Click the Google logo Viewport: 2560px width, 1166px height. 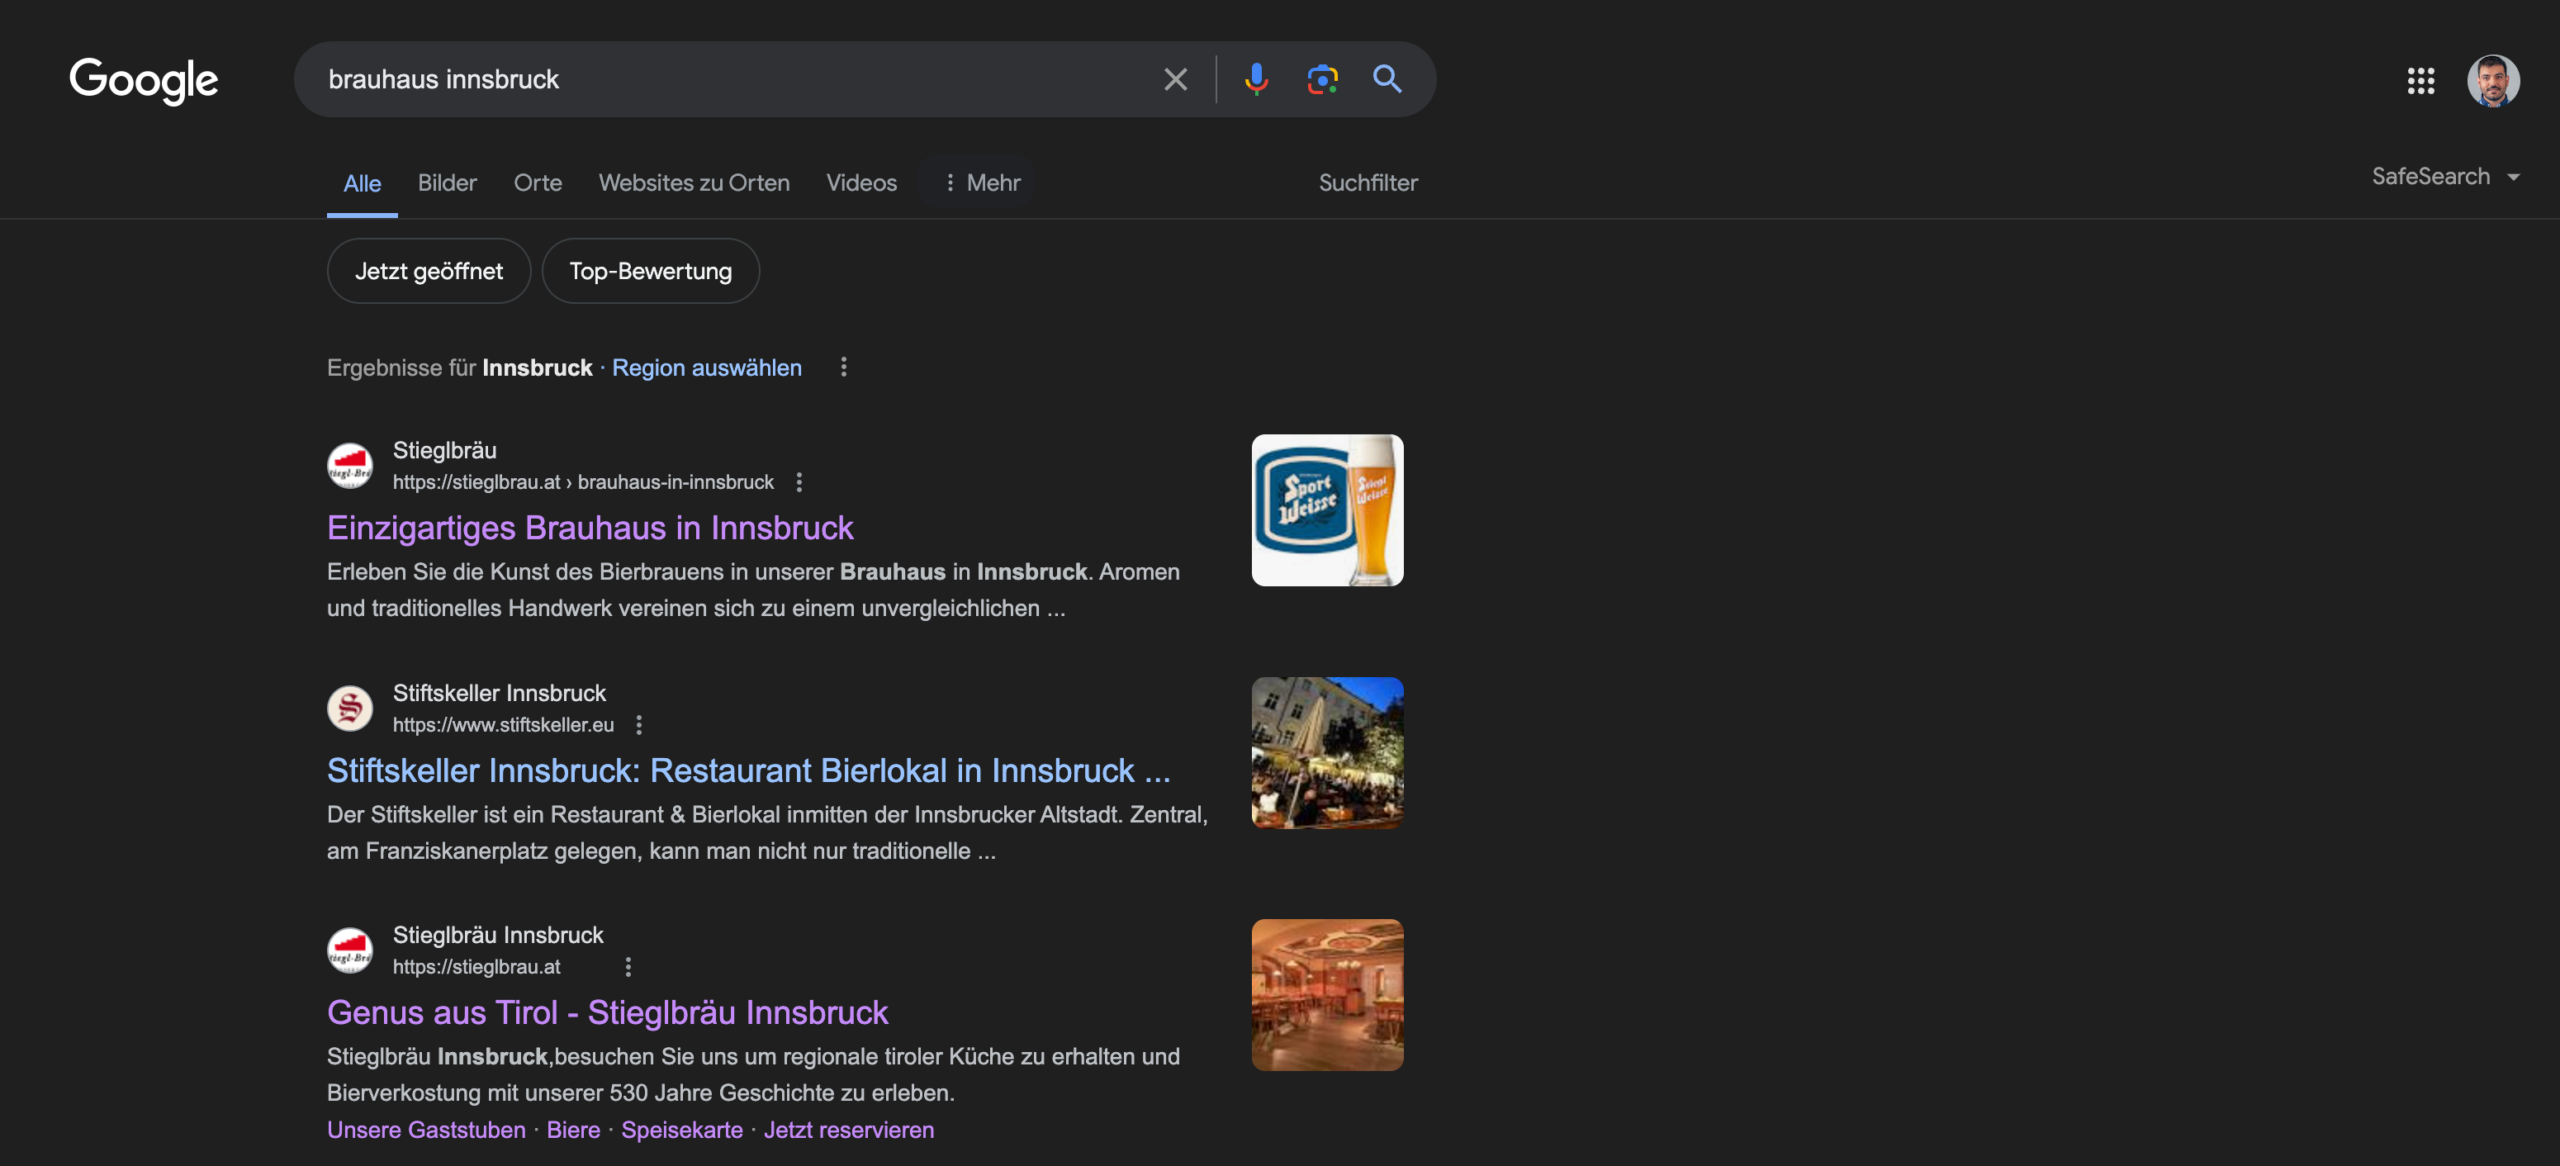tap(144, 80)
